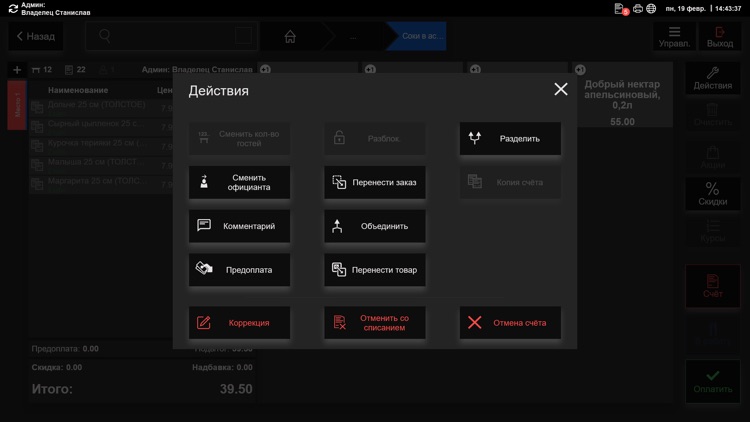The image size is (750, 422).
Task: Click Перенести товар button
Action: (375, 270)
